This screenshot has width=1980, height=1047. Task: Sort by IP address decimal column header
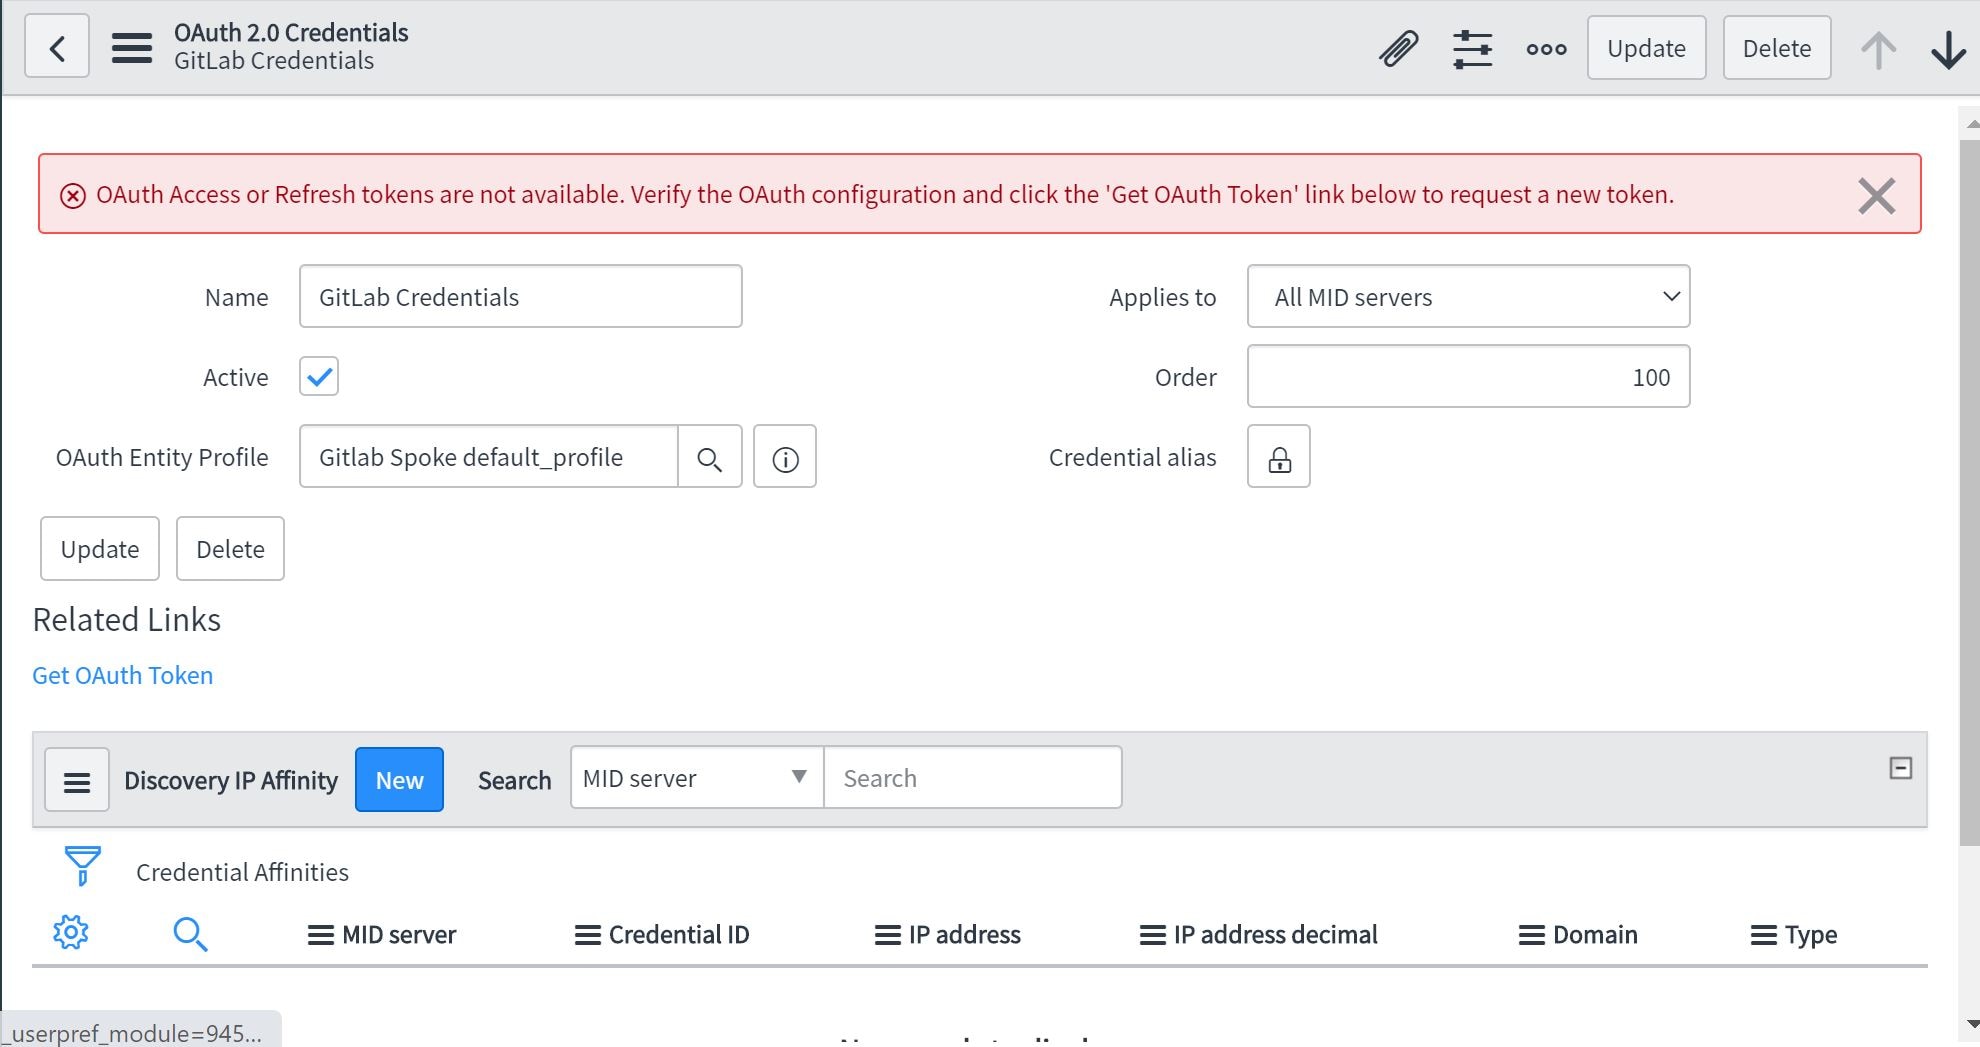tap(1276, 935)
